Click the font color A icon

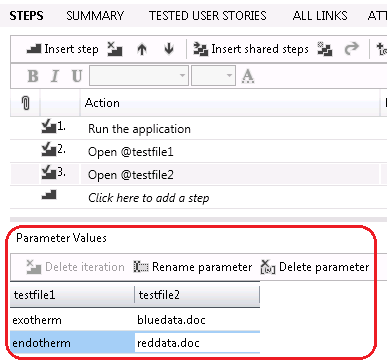coord(248,76)
